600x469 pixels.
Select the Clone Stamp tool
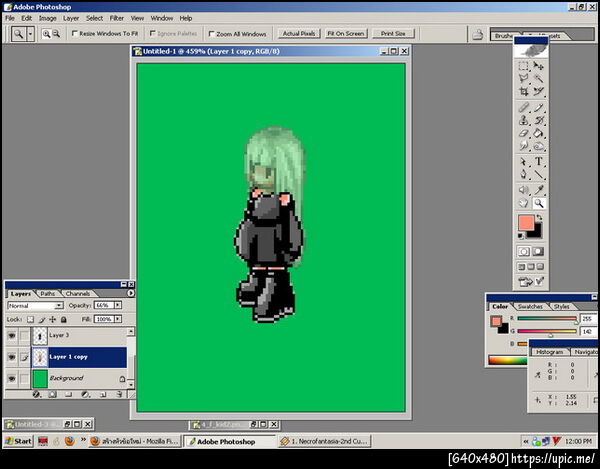click(523, 121)
